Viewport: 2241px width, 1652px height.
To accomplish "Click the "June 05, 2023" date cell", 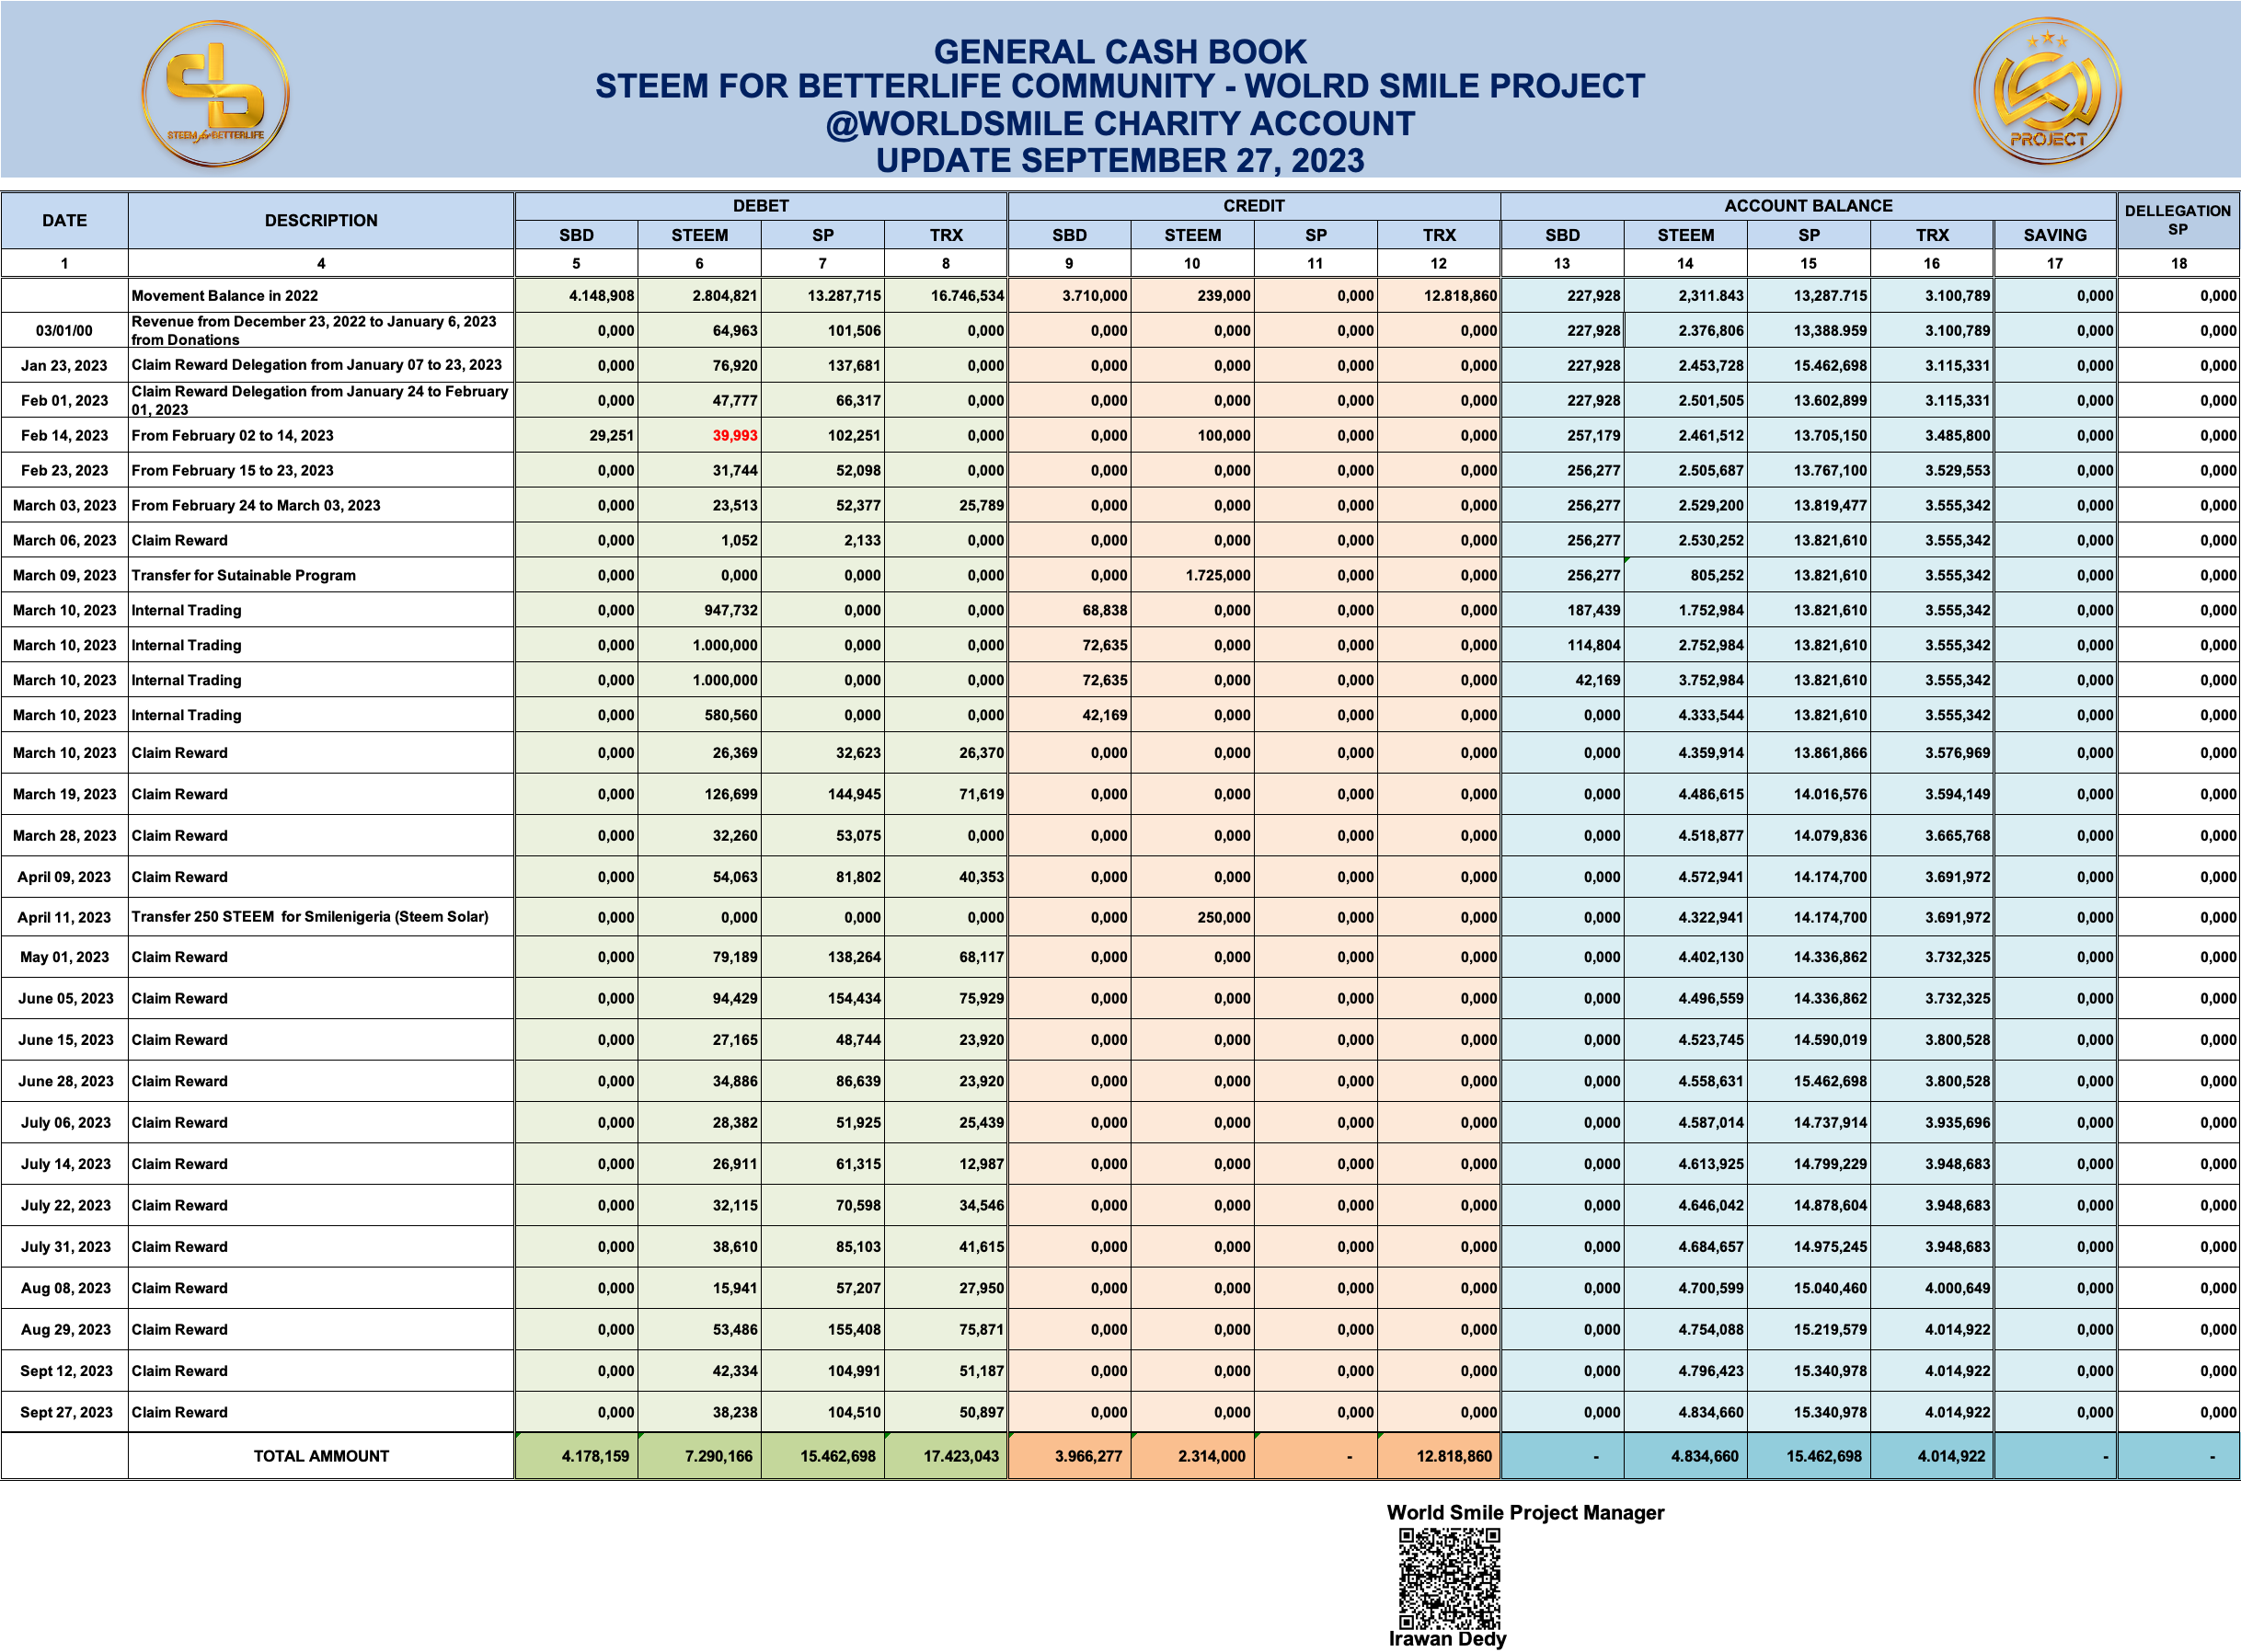I will point(65,999).
